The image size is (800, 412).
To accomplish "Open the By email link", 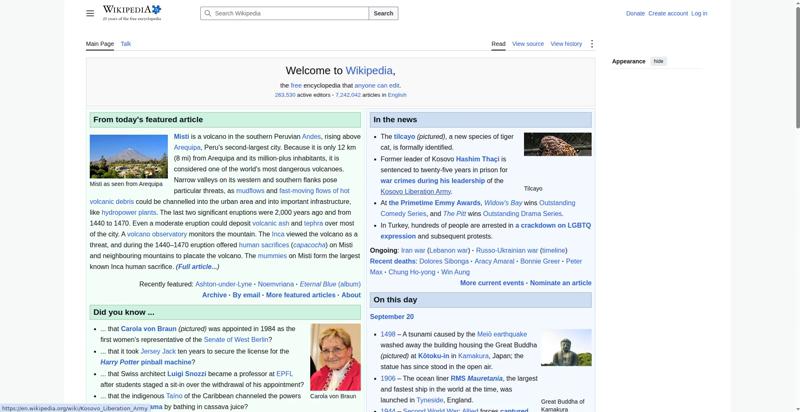I will point(246,295).
